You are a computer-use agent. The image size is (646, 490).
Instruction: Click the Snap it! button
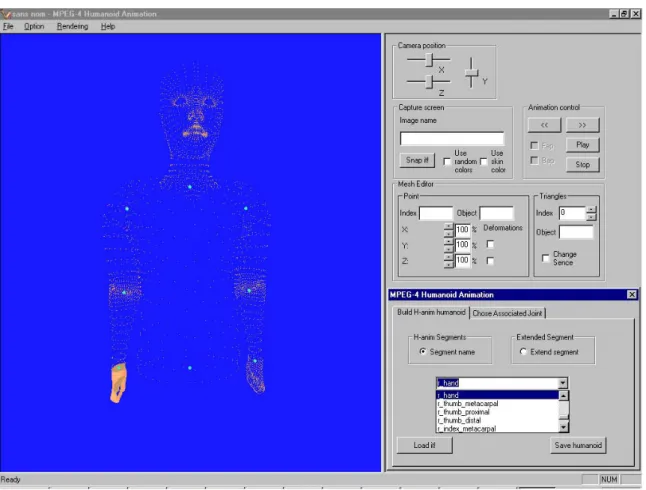coord(417,160)
